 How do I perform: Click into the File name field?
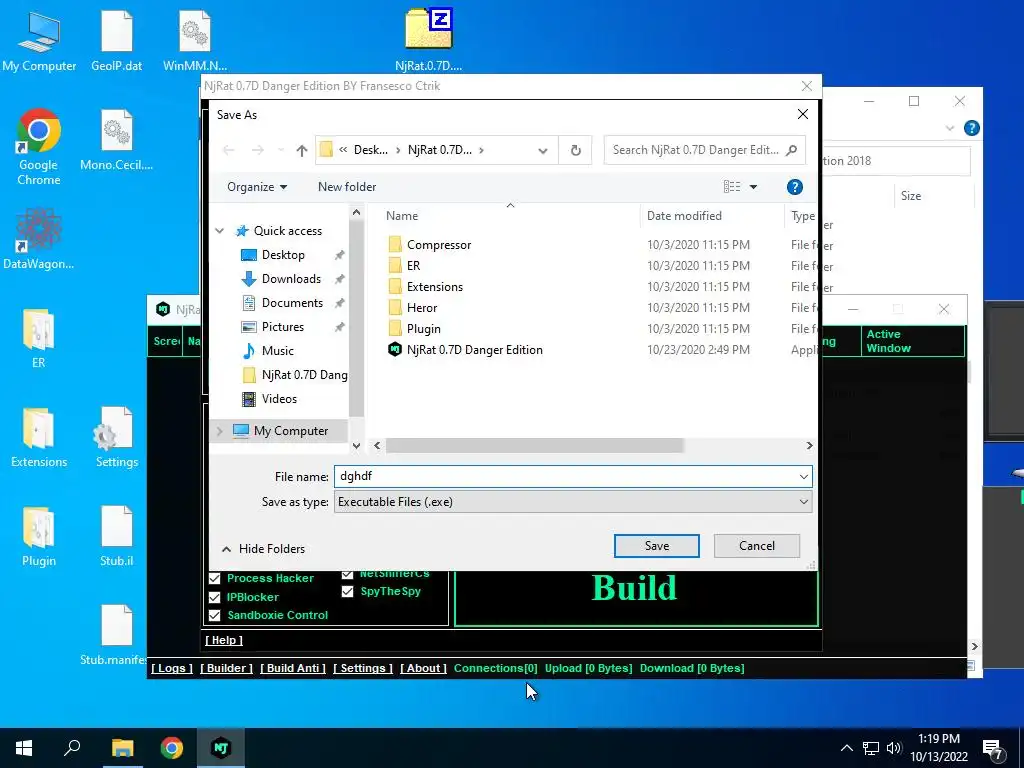click(x=565, y=477)
